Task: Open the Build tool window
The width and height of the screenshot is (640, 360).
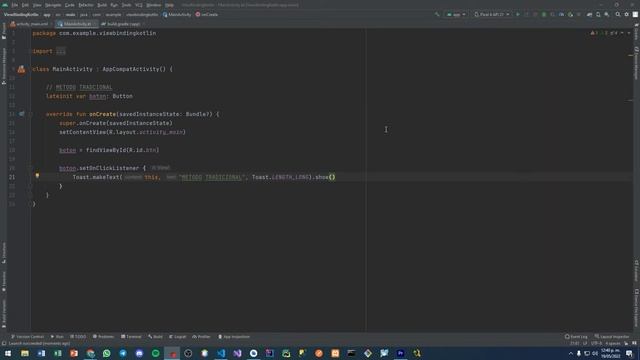Action: coord(156,337)
